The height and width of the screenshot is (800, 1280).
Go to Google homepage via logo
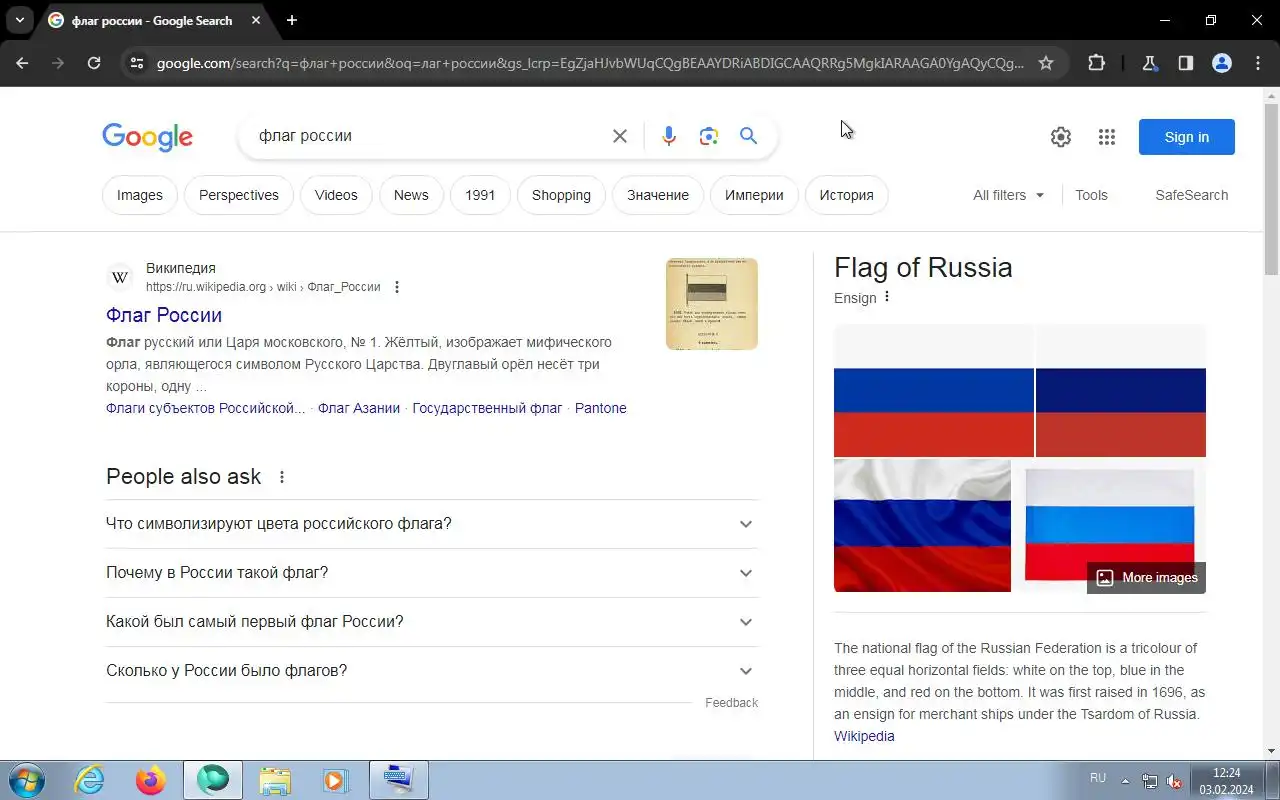click(x=147, y=137)
